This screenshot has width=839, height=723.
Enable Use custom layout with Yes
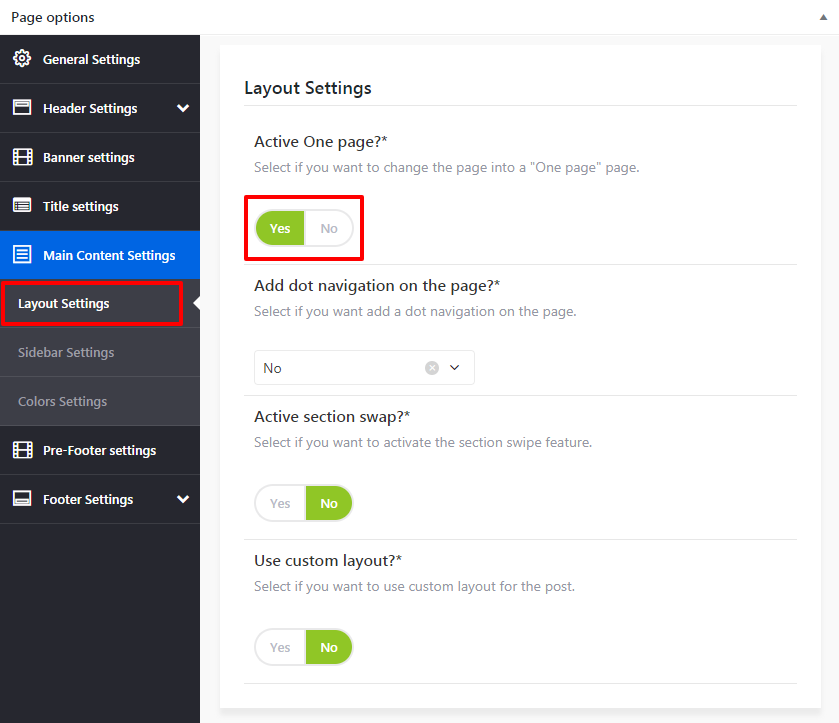pyautogui.click(x=280, y=647)
